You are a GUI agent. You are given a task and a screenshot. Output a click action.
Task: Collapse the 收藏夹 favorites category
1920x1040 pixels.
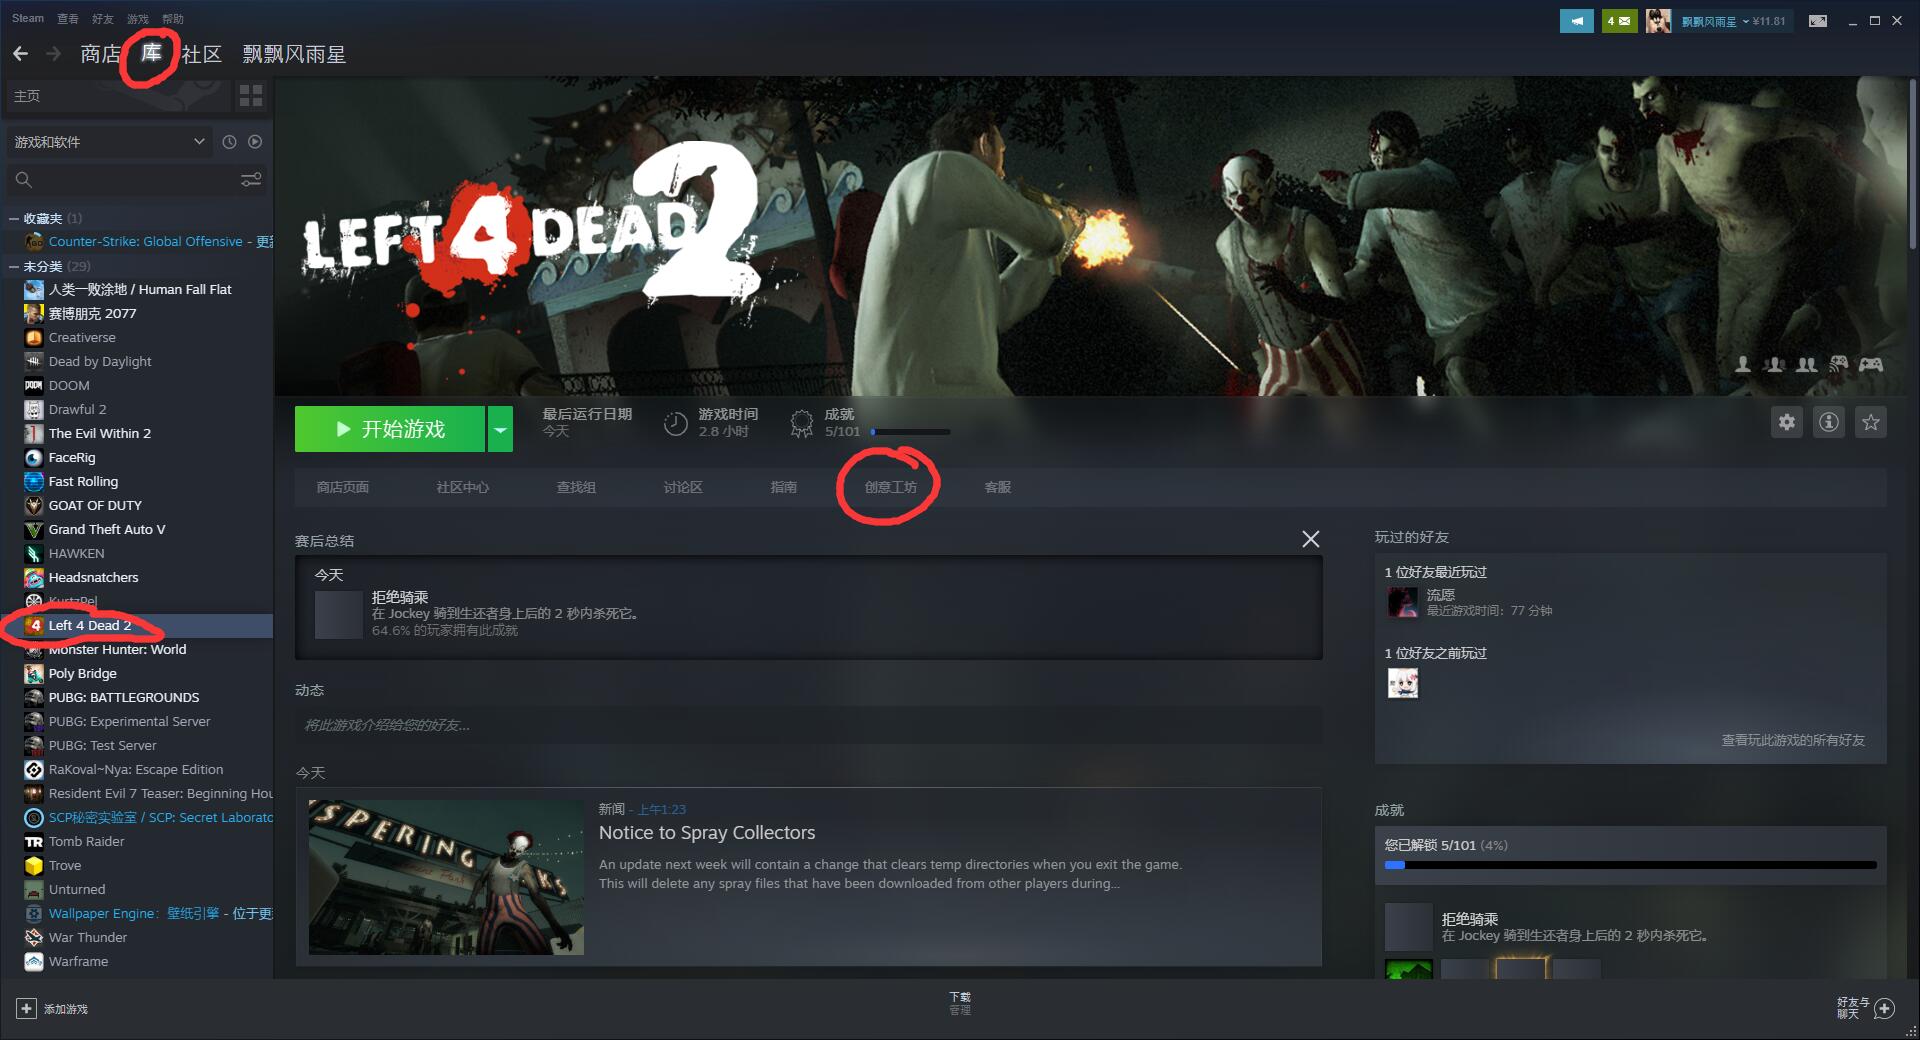point(14,218)
